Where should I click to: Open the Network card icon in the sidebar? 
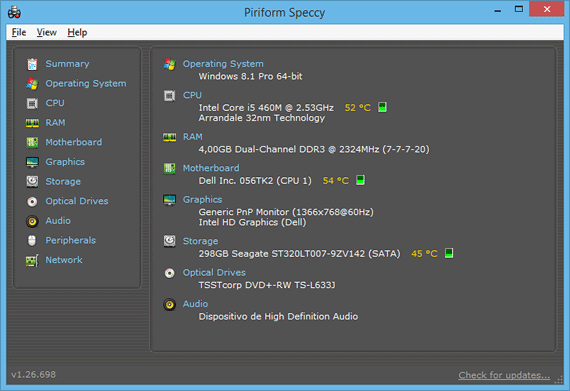pos(32,261)
